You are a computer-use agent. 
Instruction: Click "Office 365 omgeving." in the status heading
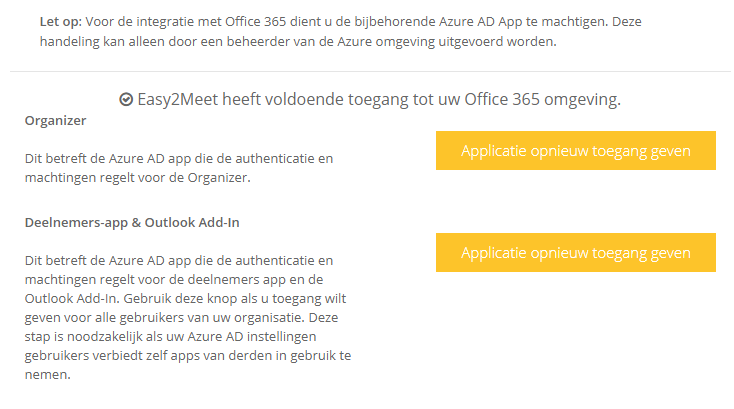(x=543, y=99)
